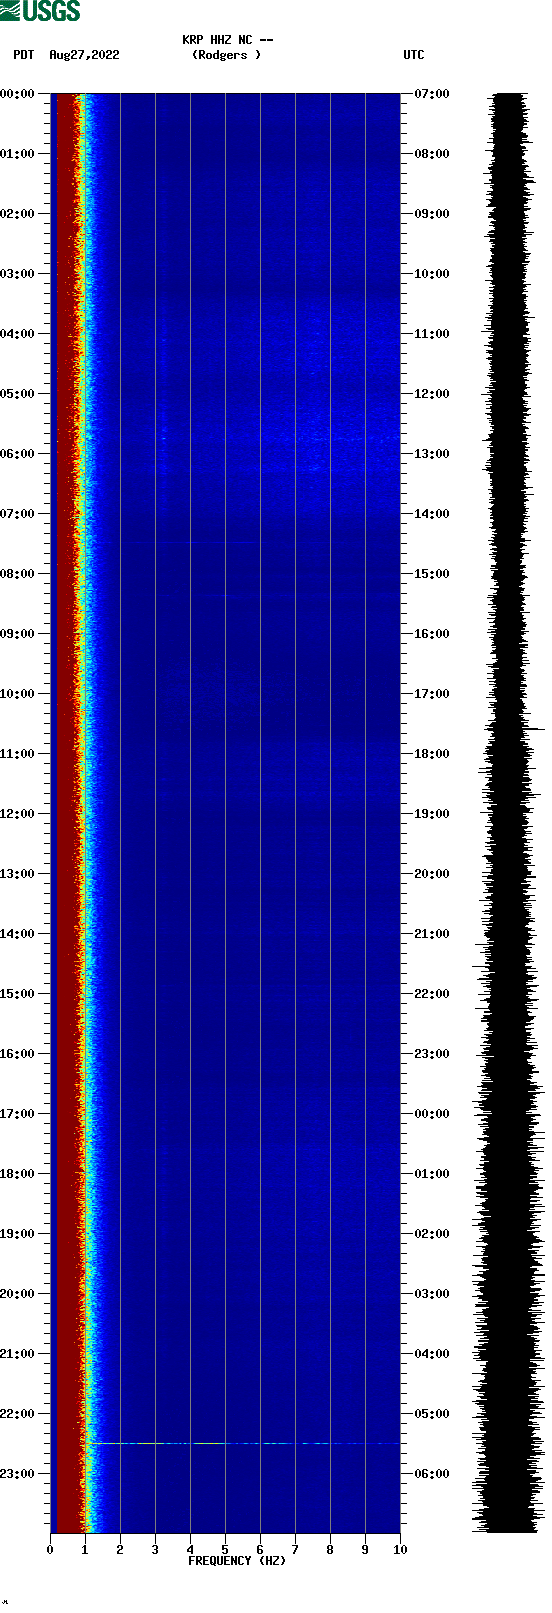
Task: Select the 17:00 UTC time tick label
Action: [x=432, y=694]
